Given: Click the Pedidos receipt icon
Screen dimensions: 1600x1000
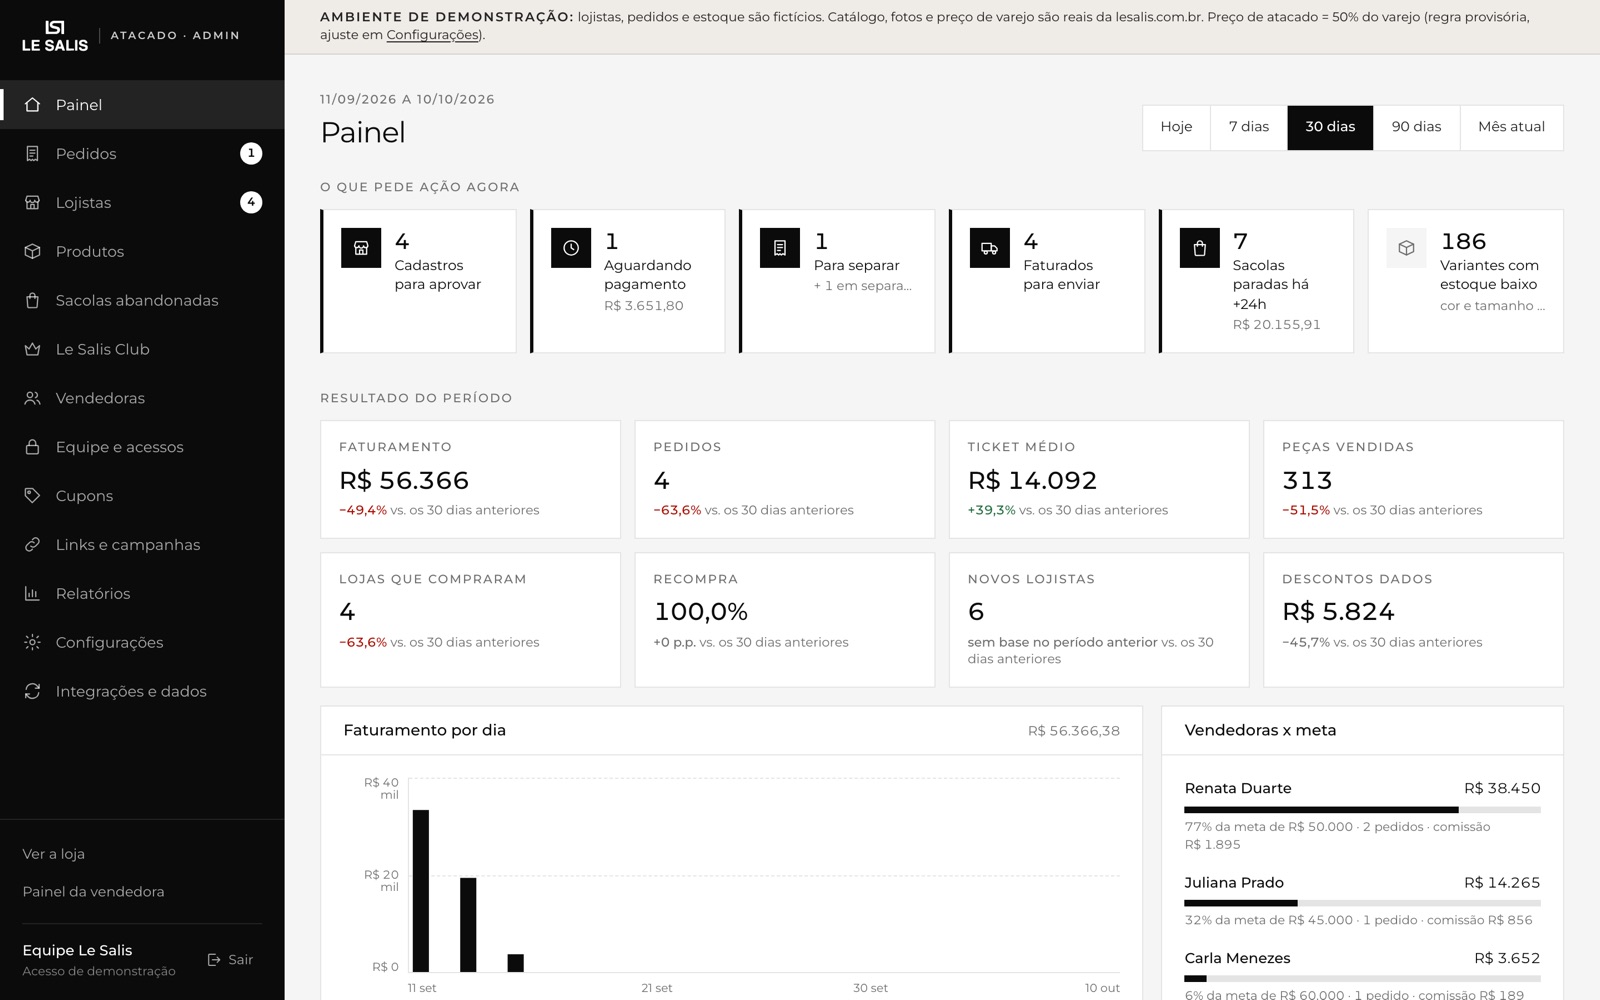Looking at the screenshot, I should point(32,154).
